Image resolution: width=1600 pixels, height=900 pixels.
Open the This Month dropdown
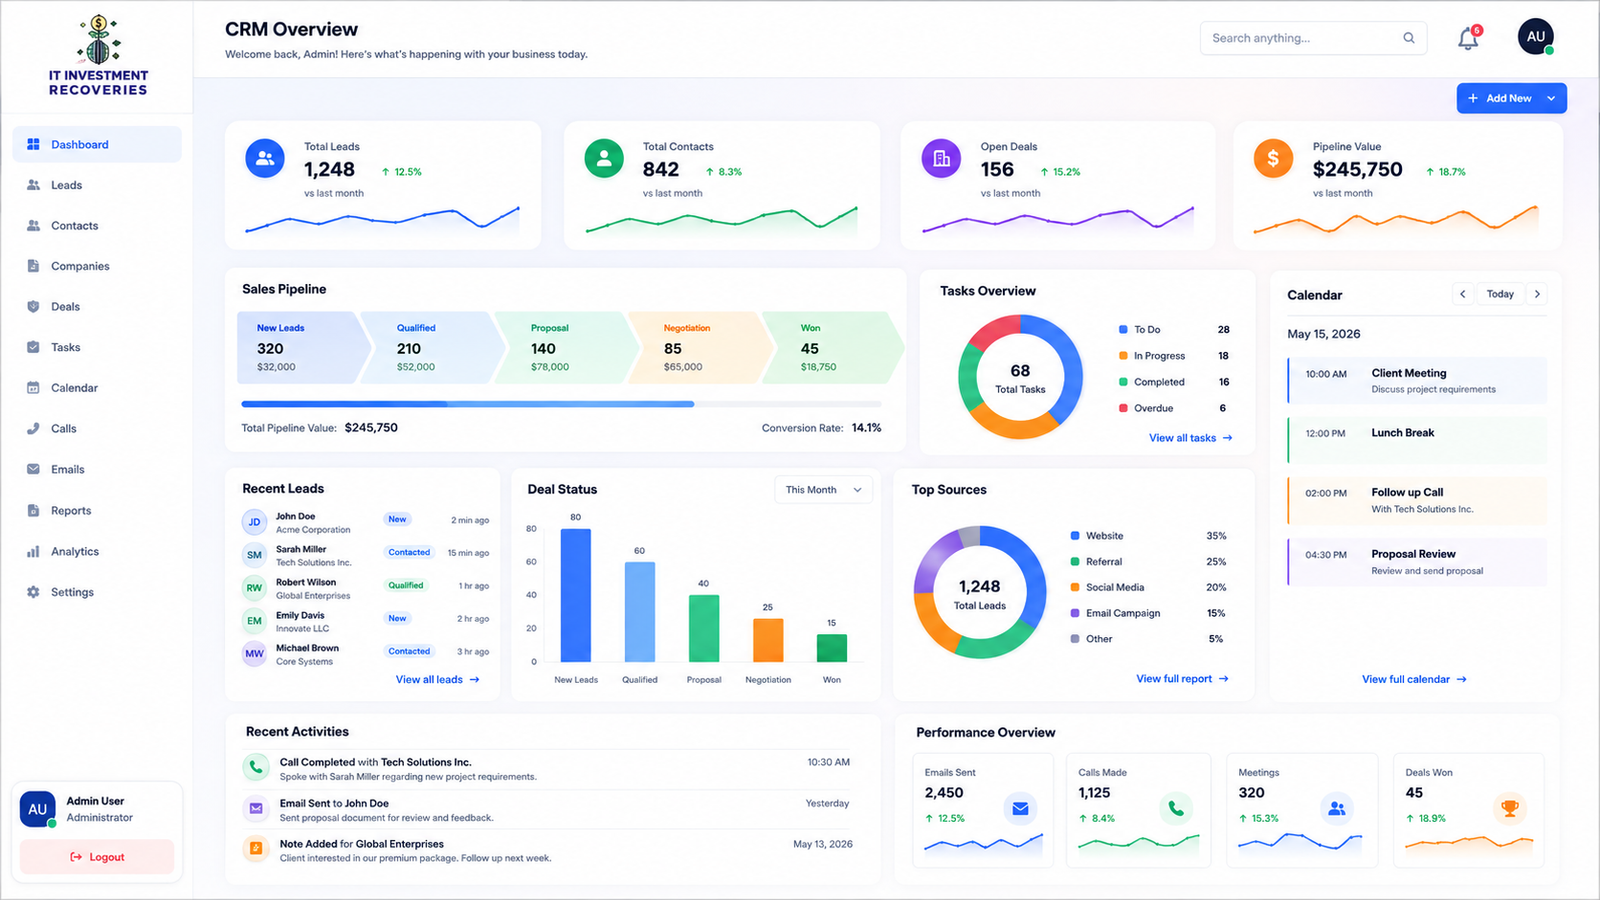823,490
